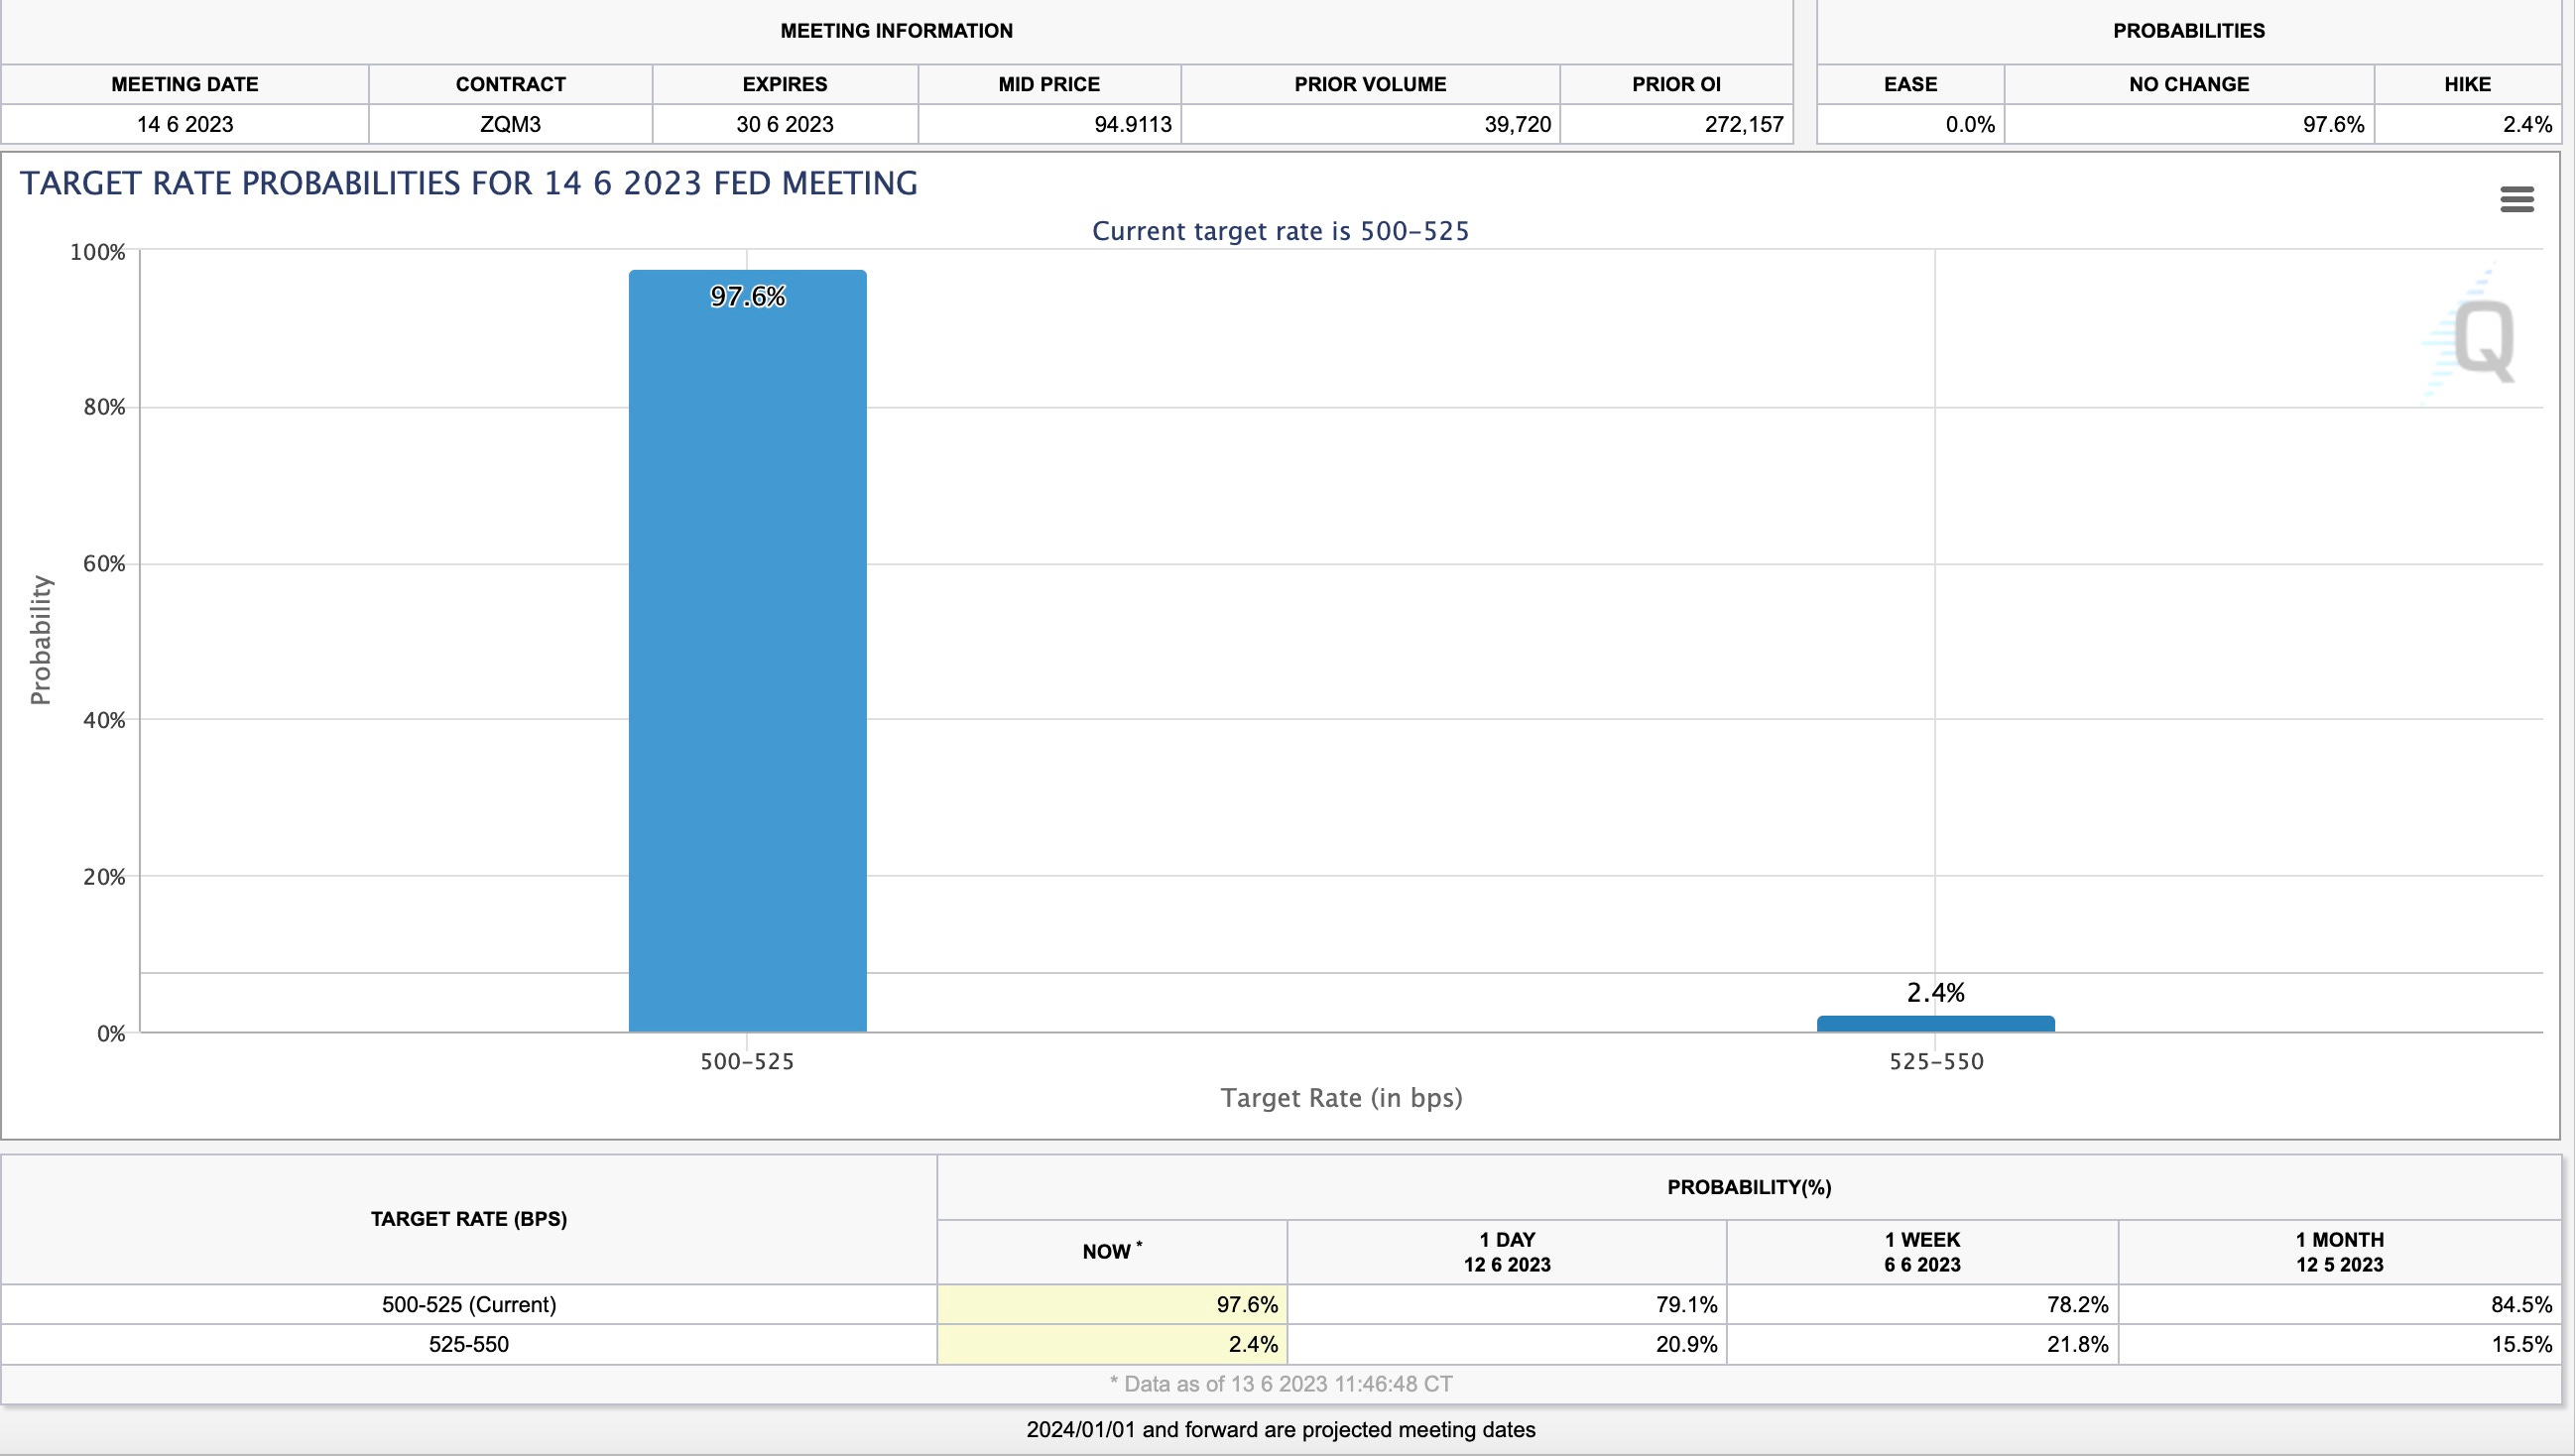Image resolution: width=2575 pixels, height=1456 pixels.
Task: Select the PRIOR OI value 272,157
Action: (x=1743, y=124)
